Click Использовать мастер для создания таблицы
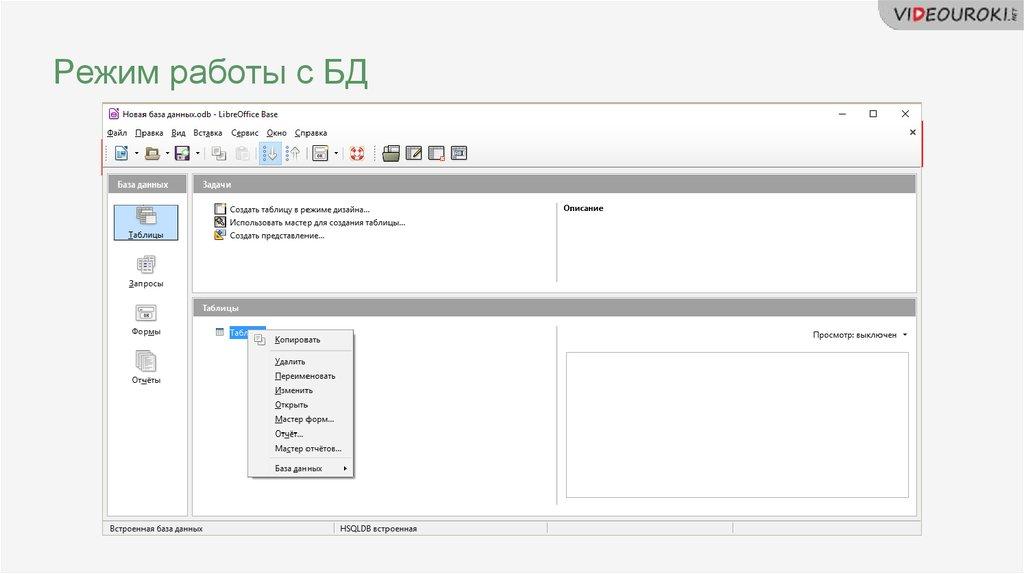Screen dimensions: 1024x574 pos(317,222)
